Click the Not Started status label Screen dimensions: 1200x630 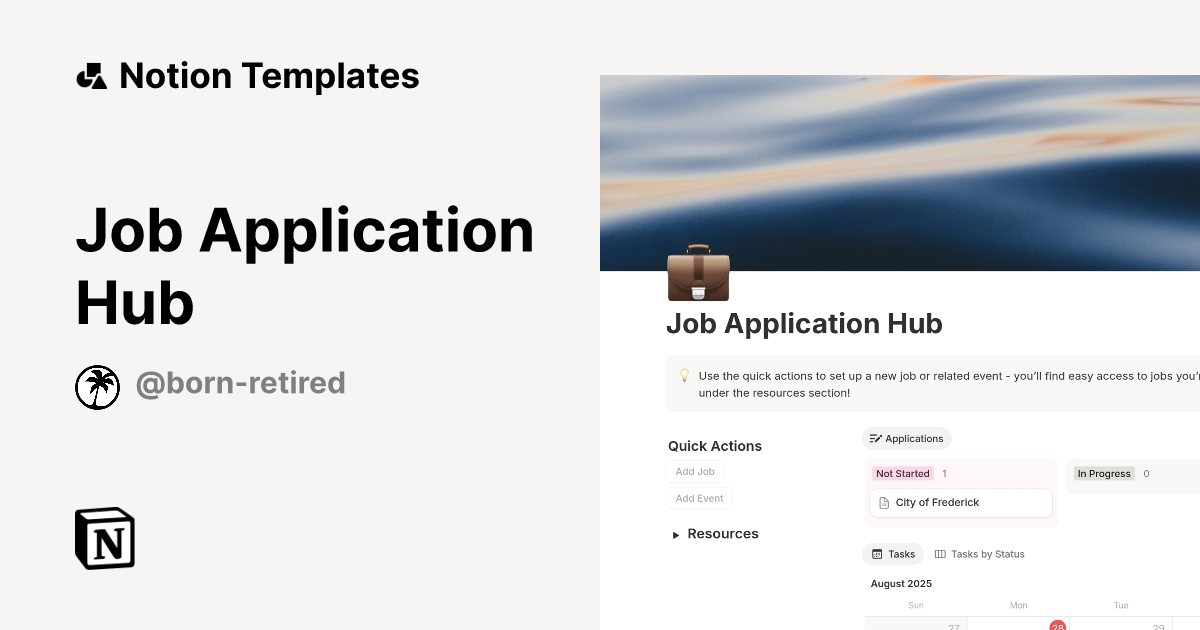tap(902, 473)
